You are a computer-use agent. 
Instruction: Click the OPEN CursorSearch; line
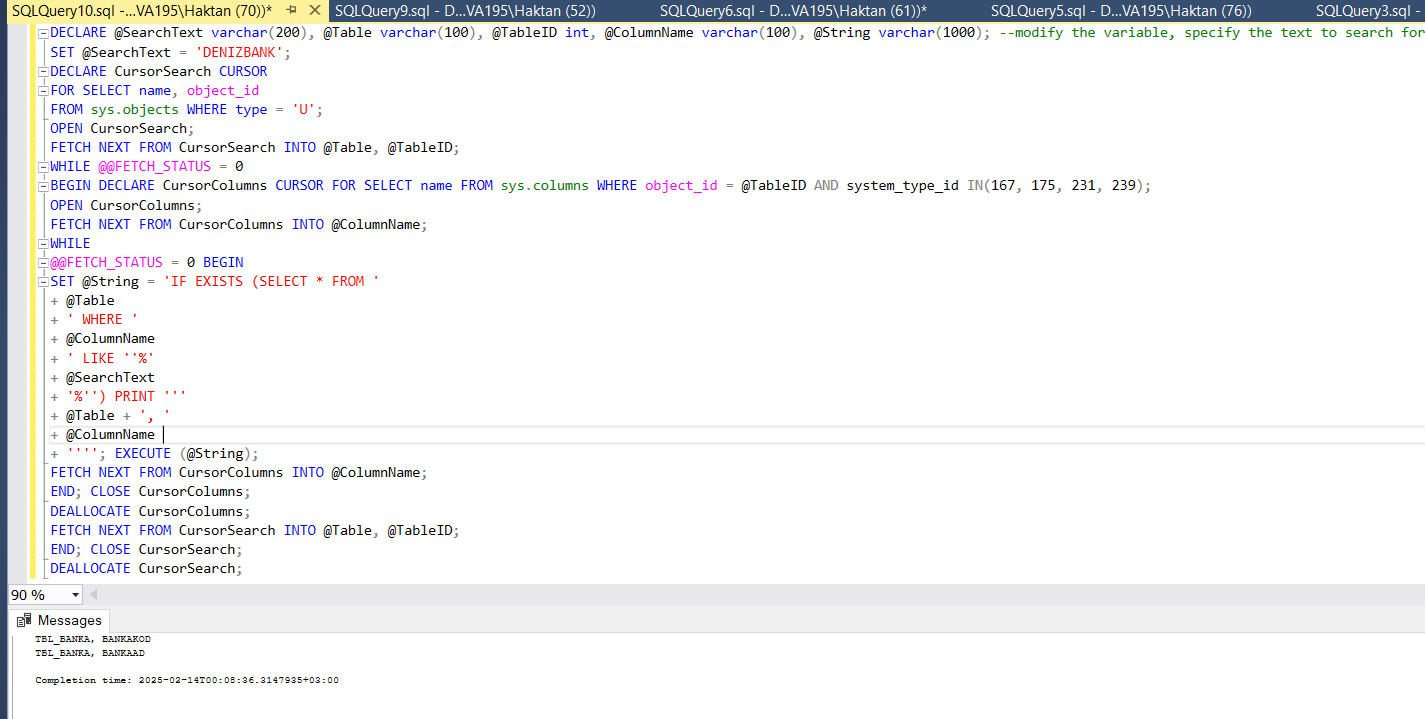[x=122, y=129]
